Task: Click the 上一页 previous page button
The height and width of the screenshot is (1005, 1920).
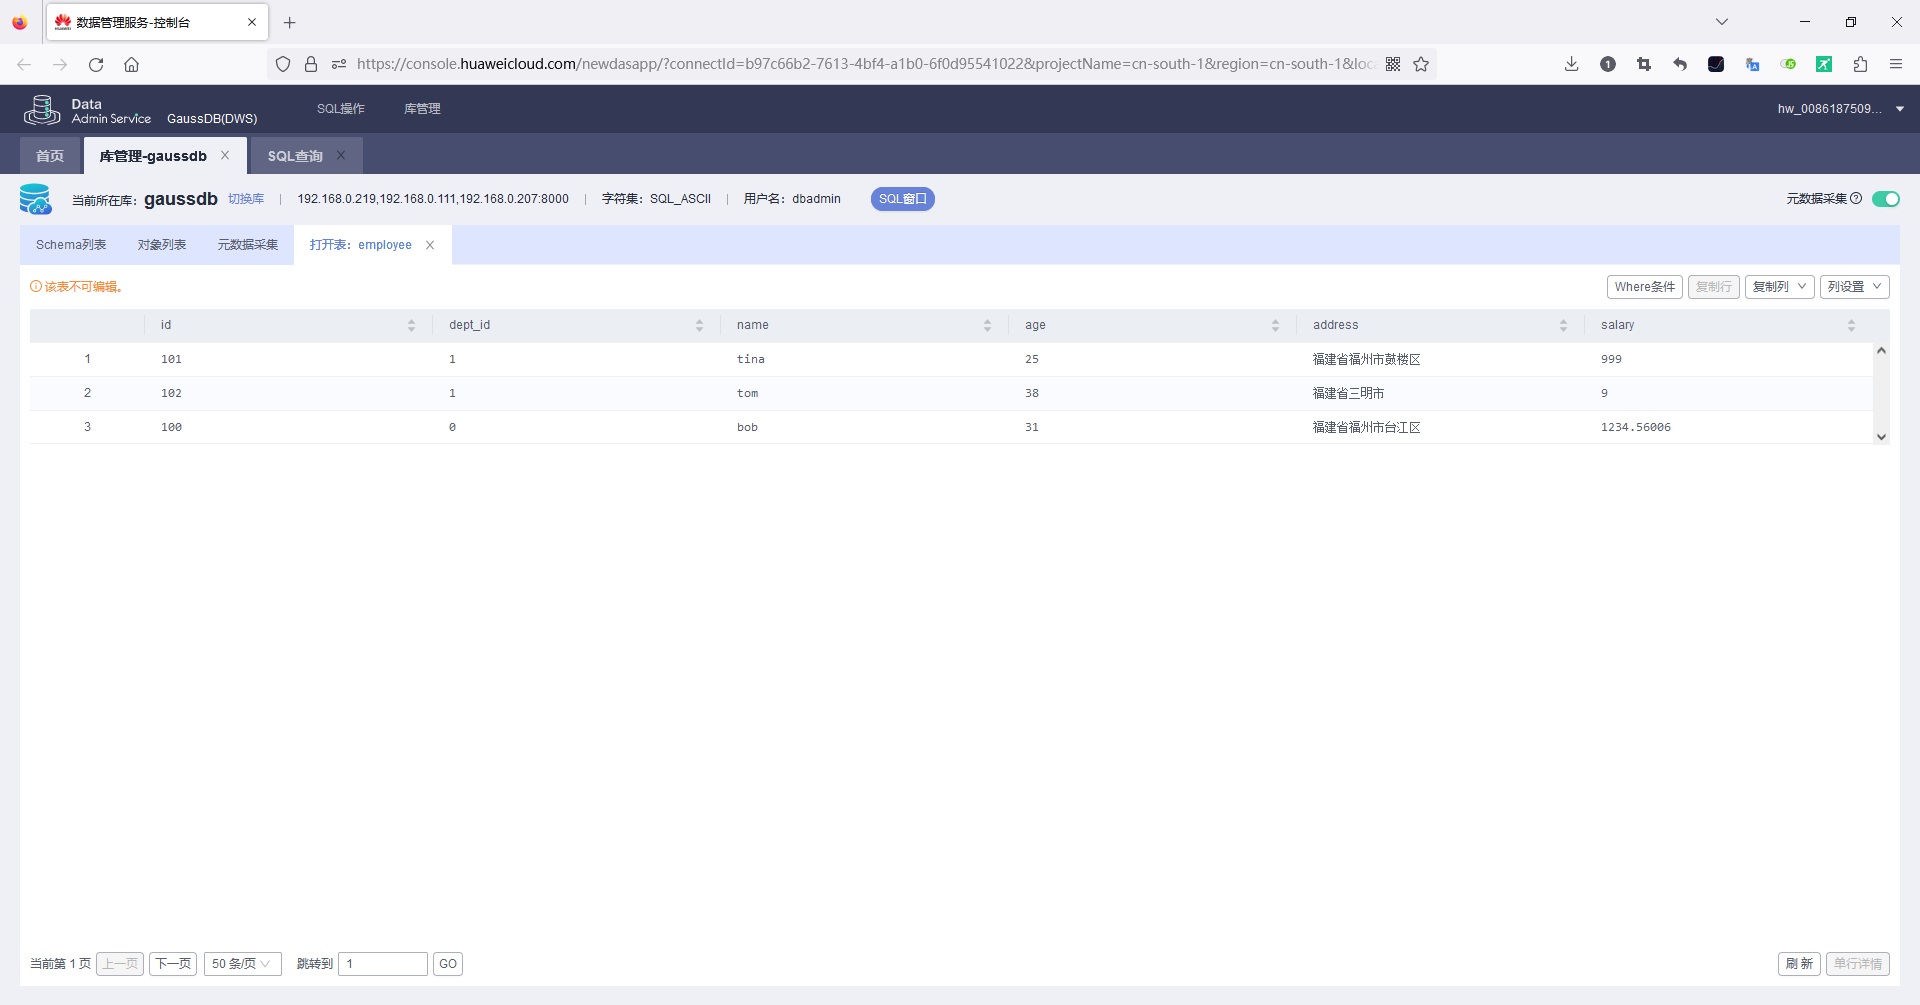Action: pos(120,964)
